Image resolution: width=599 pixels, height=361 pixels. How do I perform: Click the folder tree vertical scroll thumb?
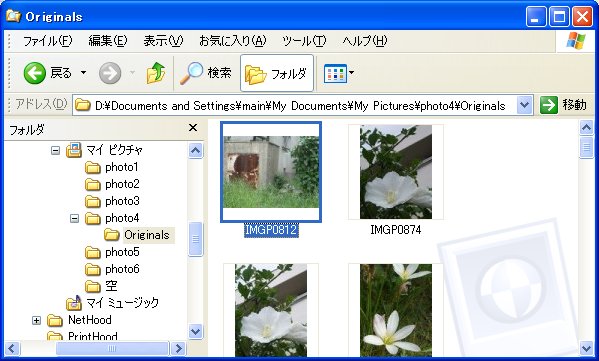tap(195, 239)
